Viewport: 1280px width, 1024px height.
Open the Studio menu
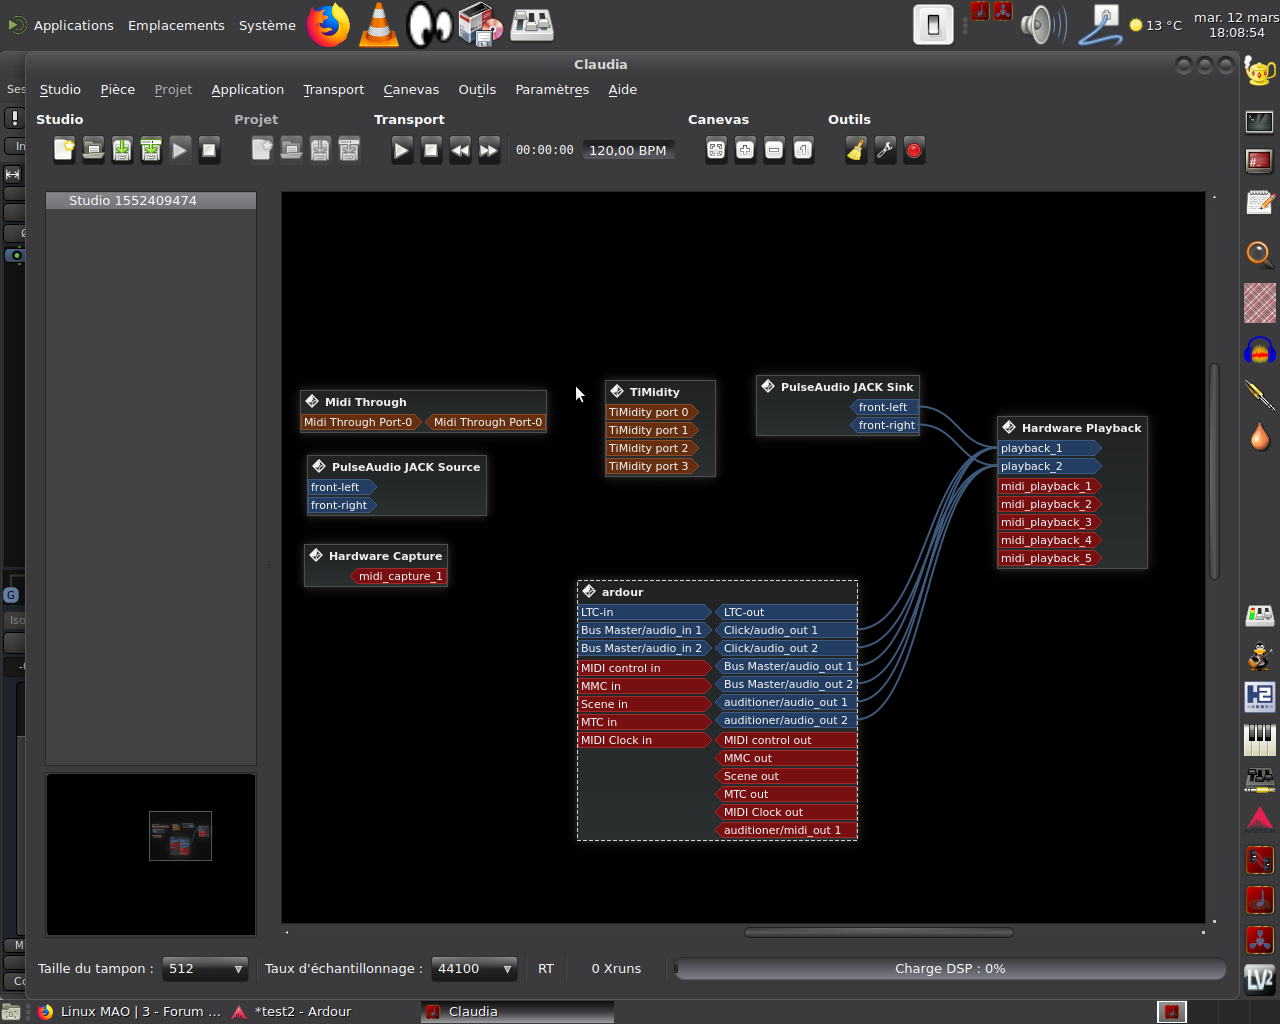pyautogui.click(x=60, y=90)
